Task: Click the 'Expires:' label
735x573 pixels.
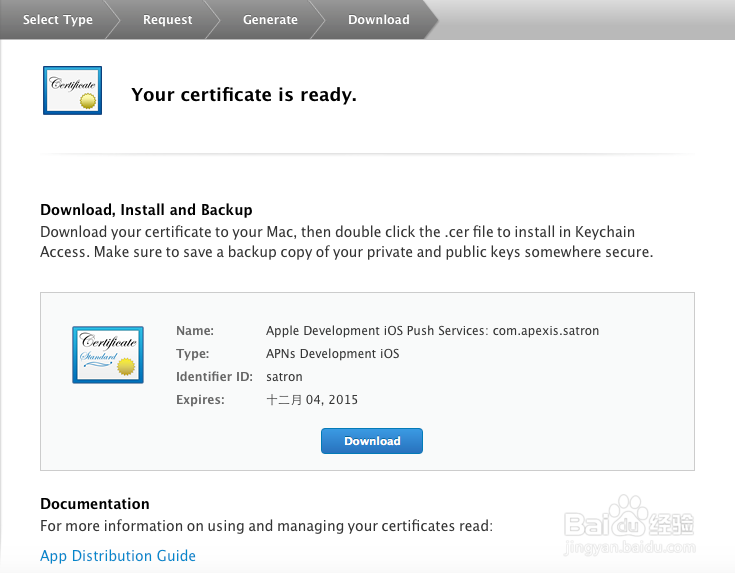Action: click(x=200, y=400)
